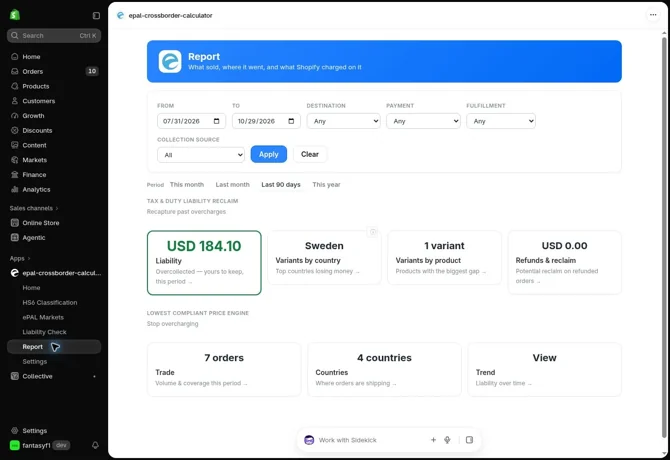Click the Orders count badge 10
Screen dimensions: 670x460
tap(92, 71)
